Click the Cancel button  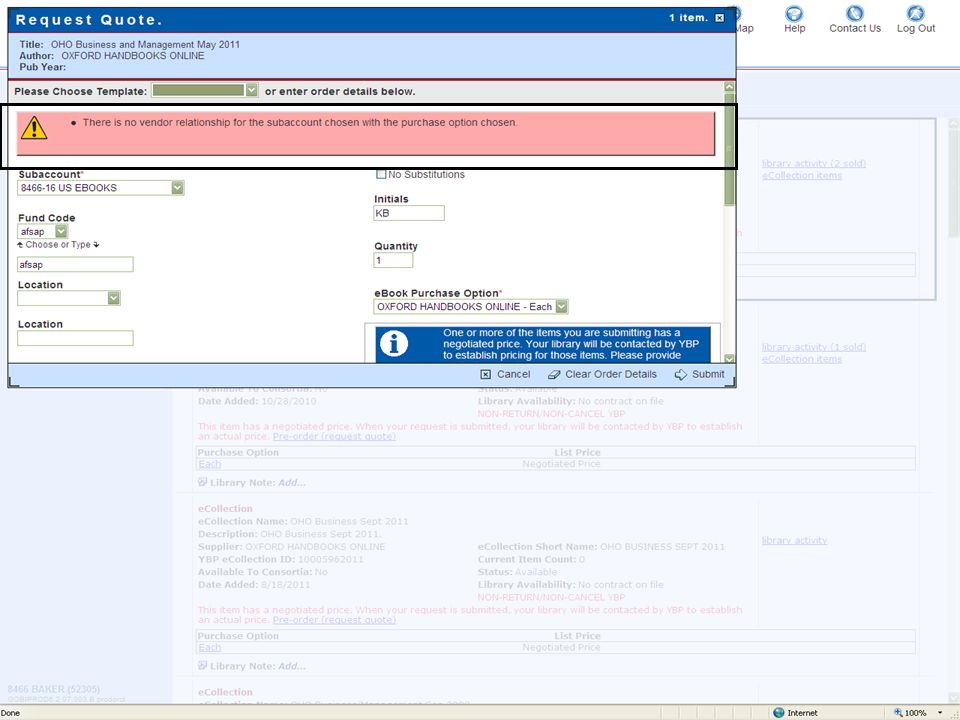(x=506, y=374)
